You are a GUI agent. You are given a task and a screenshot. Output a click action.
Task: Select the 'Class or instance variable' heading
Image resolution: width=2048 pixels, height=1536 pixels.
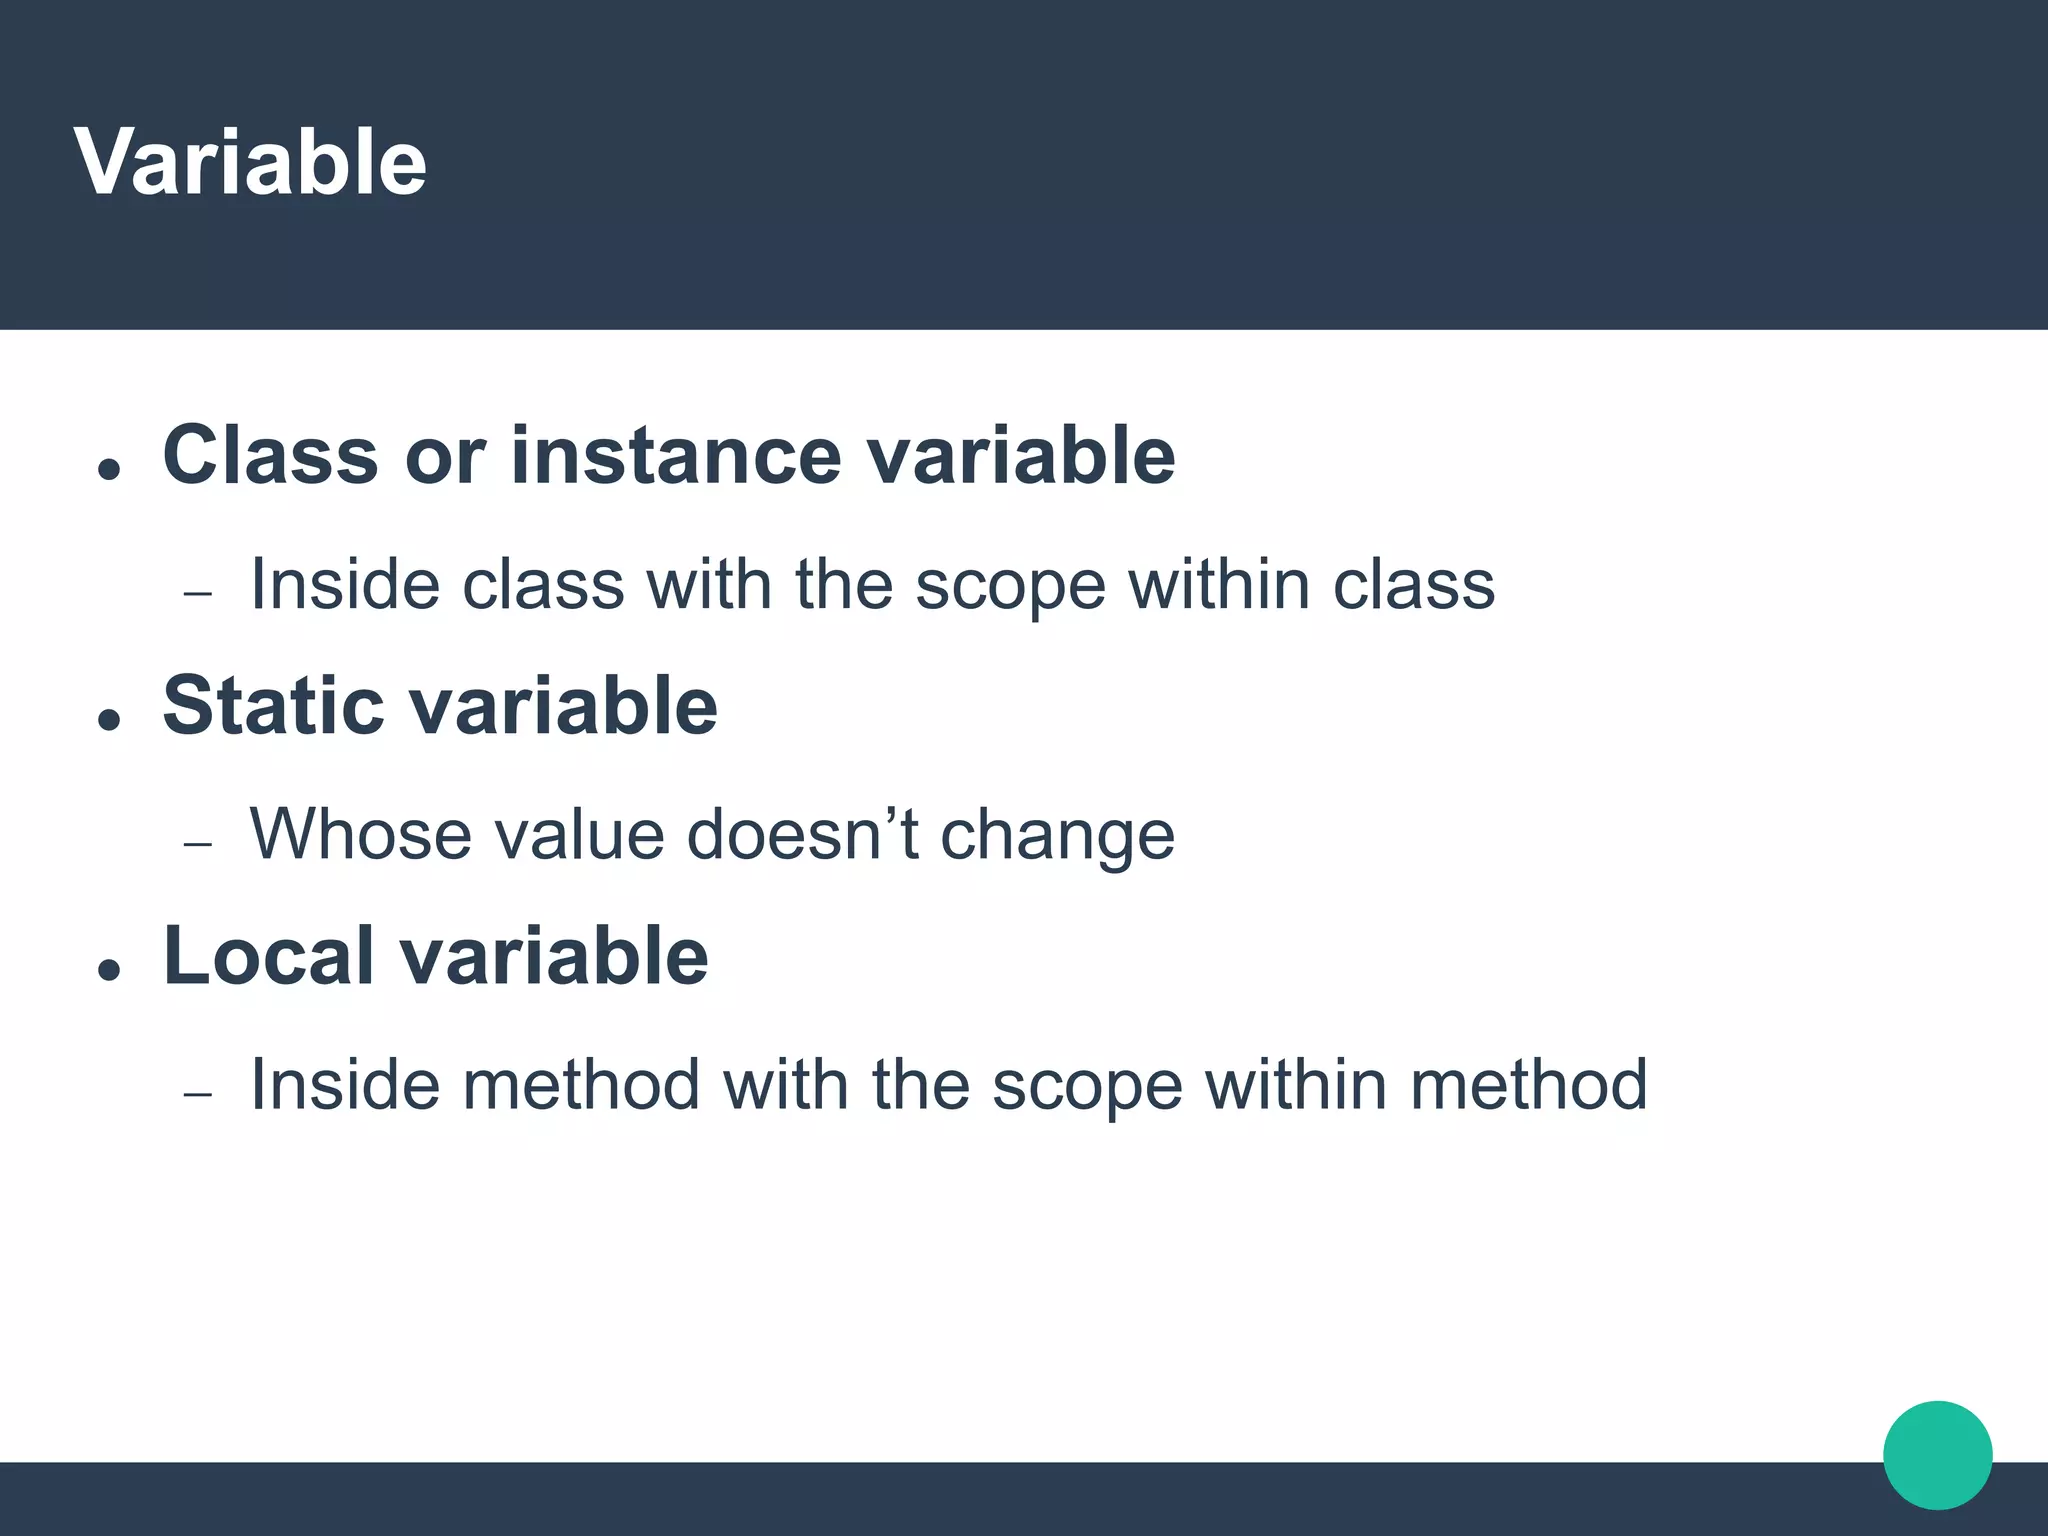click(668, 456)
